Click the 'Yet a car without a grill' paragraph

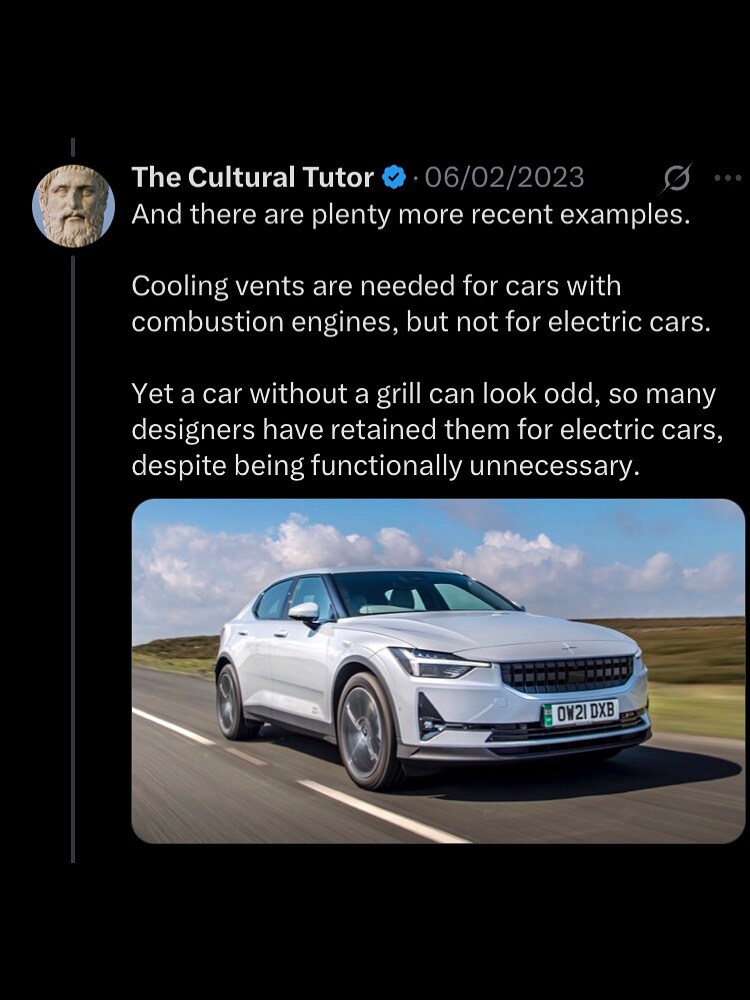427,429
